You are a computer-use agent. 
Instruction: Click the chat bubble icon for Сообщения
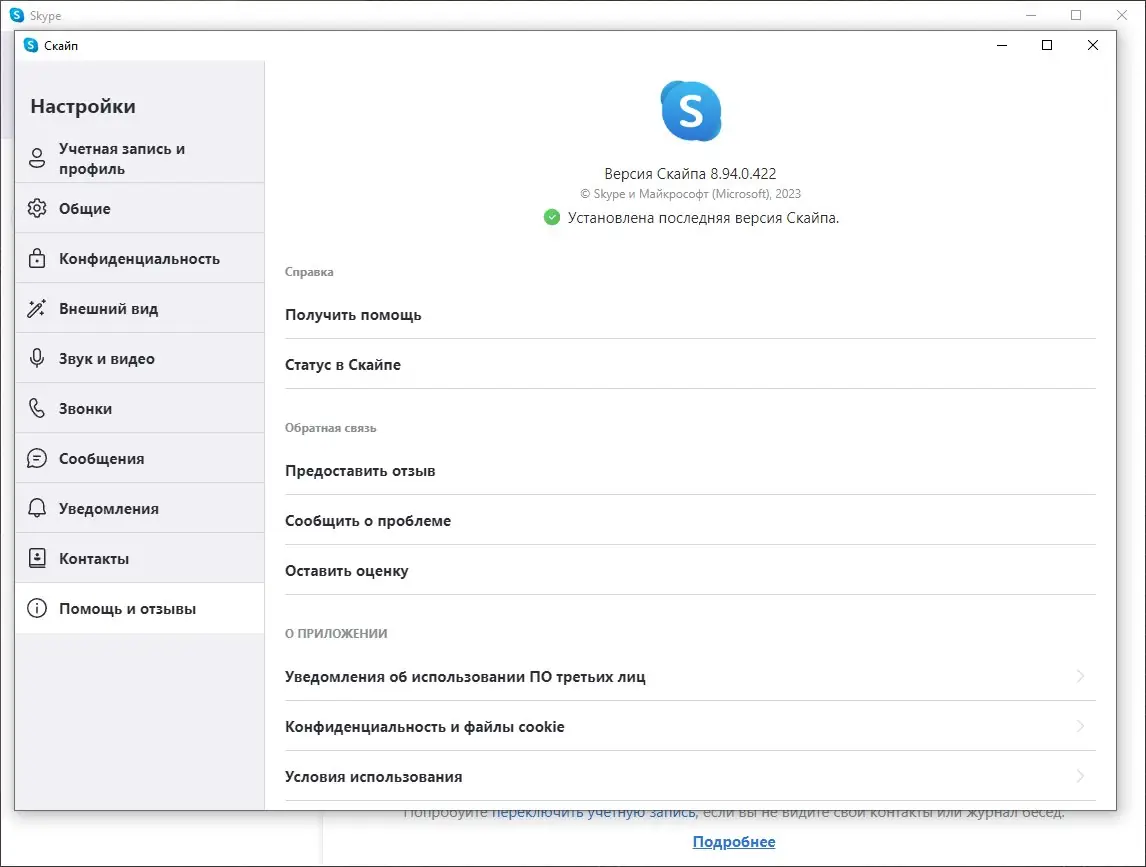[x=37, y=458]
